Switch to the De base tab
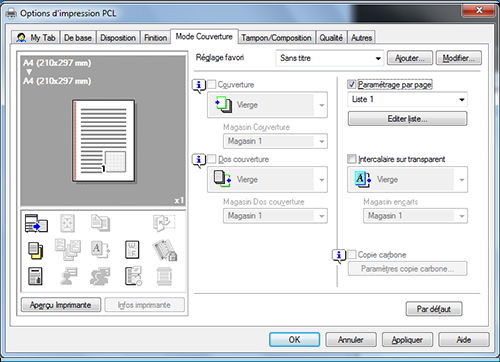The height and width of the screenshot is (362, 500). pyautogui.click(x=78, y=38)
